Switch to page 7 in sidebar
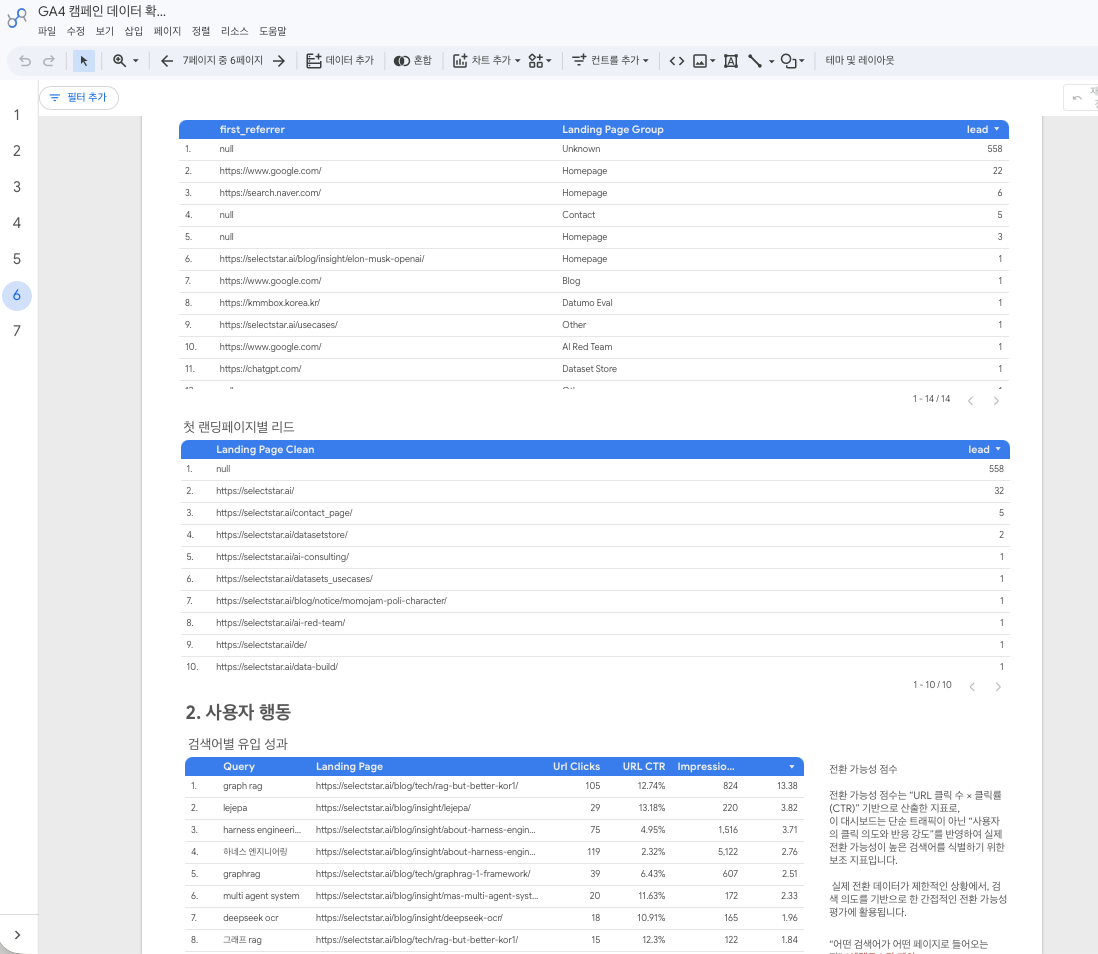Viewport: 1098px width, 954px height. point(17,331)
